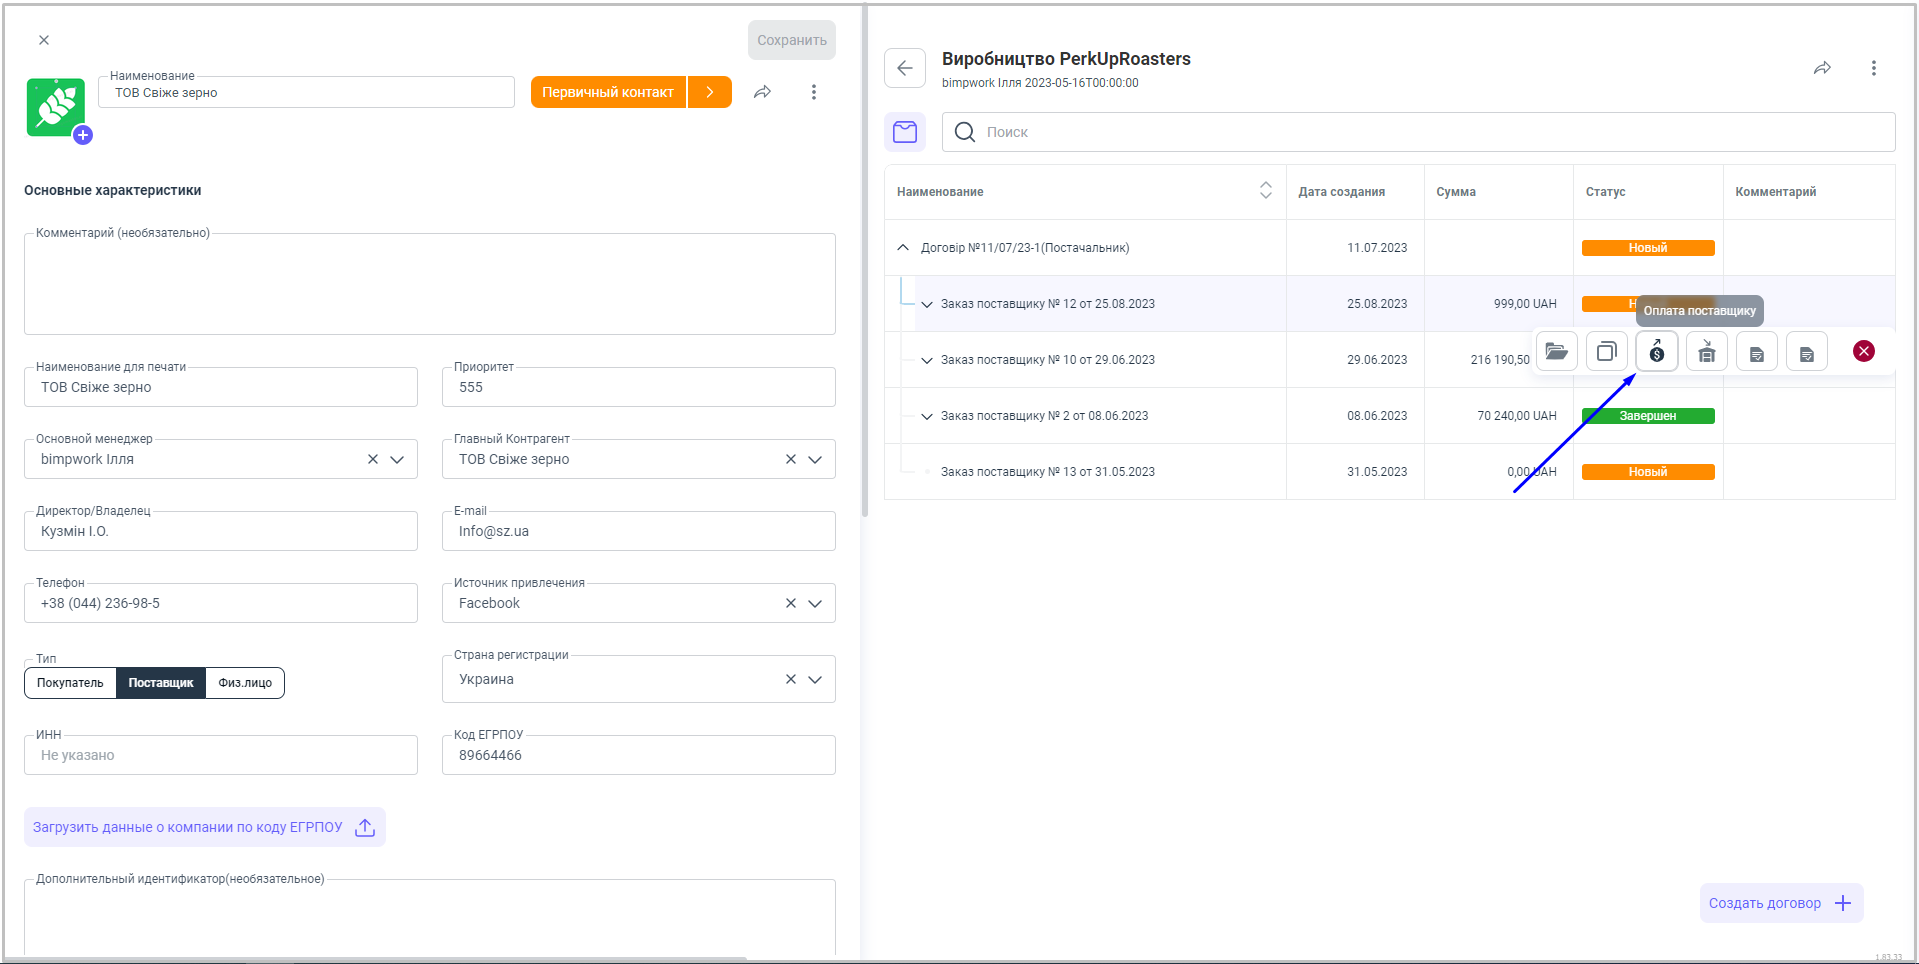1919x964 pixels.
Task: Select Покупатель type option
Action: tap(70, 683)
